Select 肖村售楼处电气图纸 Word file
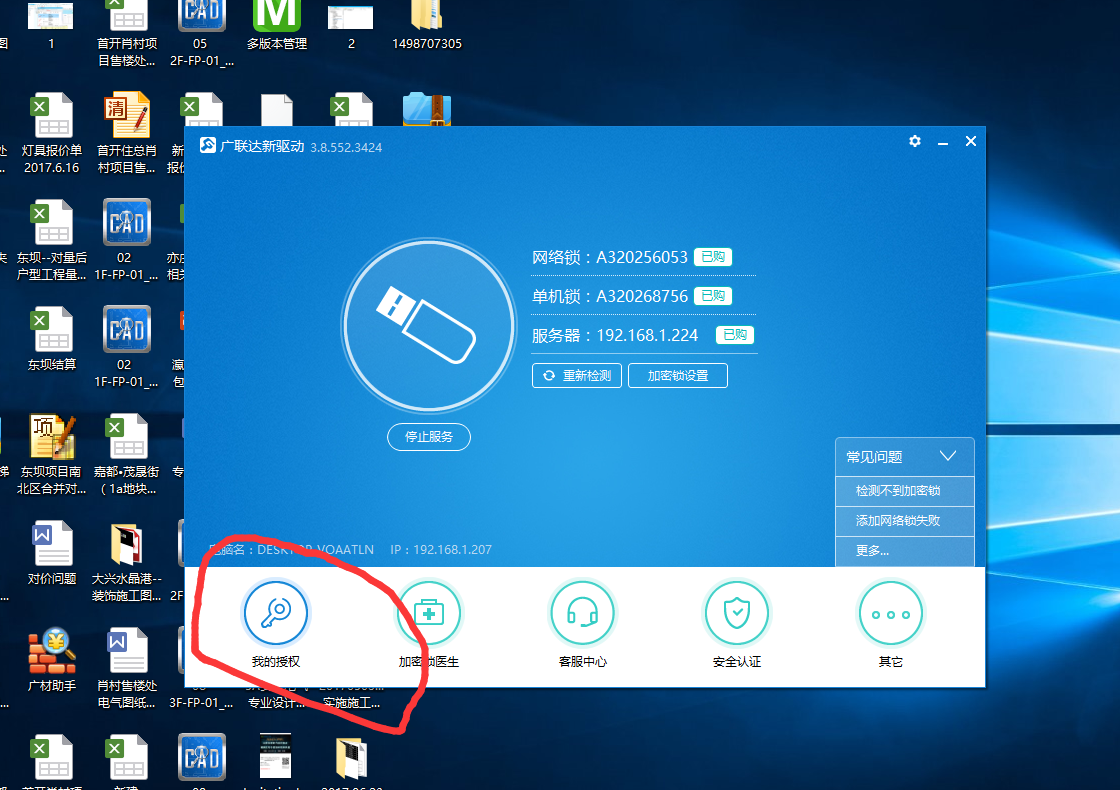This screenshot has width=1120, height=790. click(126, 669)
